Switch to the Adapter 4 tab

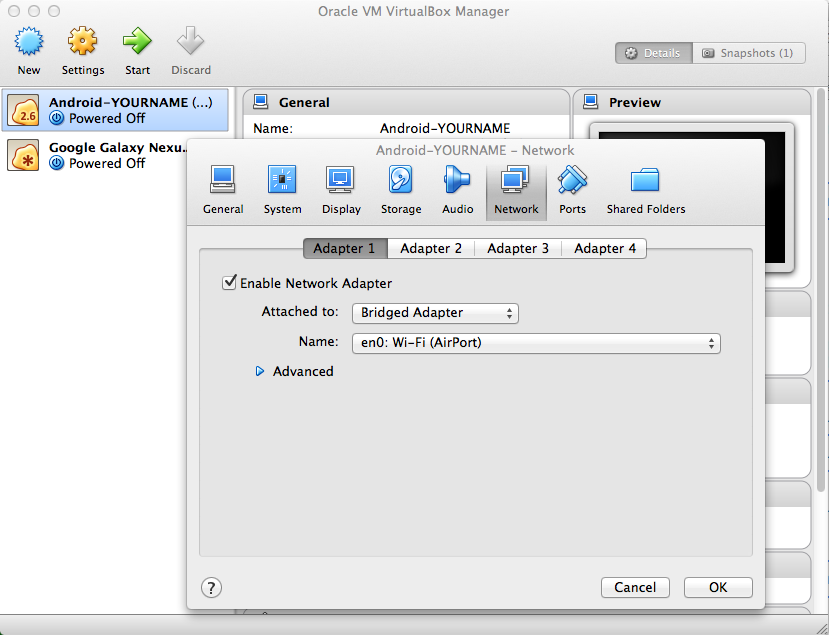[604, 248]
